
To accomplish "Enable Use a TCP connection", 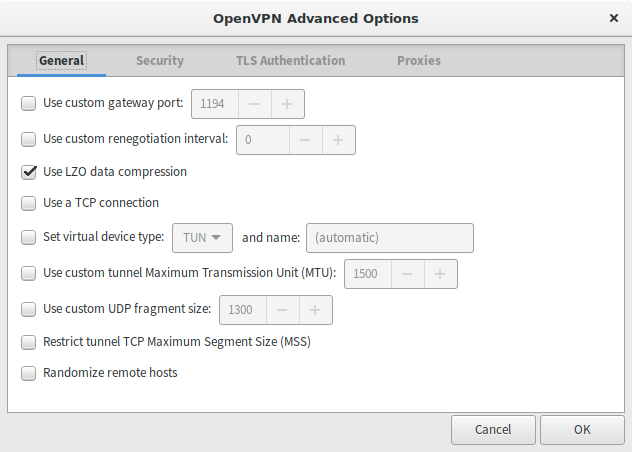I will (29, 203).
